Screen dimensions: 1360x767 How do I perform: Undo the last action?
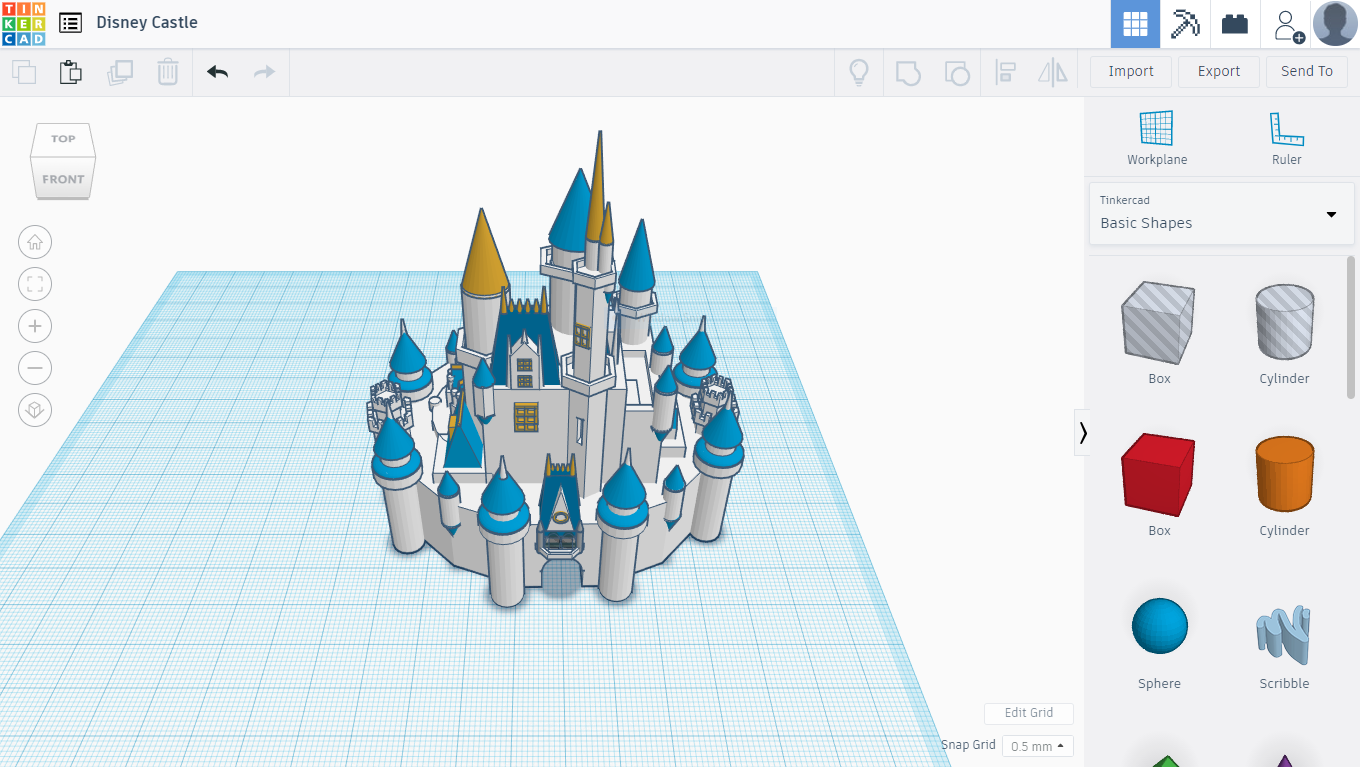tap(217, 72)
